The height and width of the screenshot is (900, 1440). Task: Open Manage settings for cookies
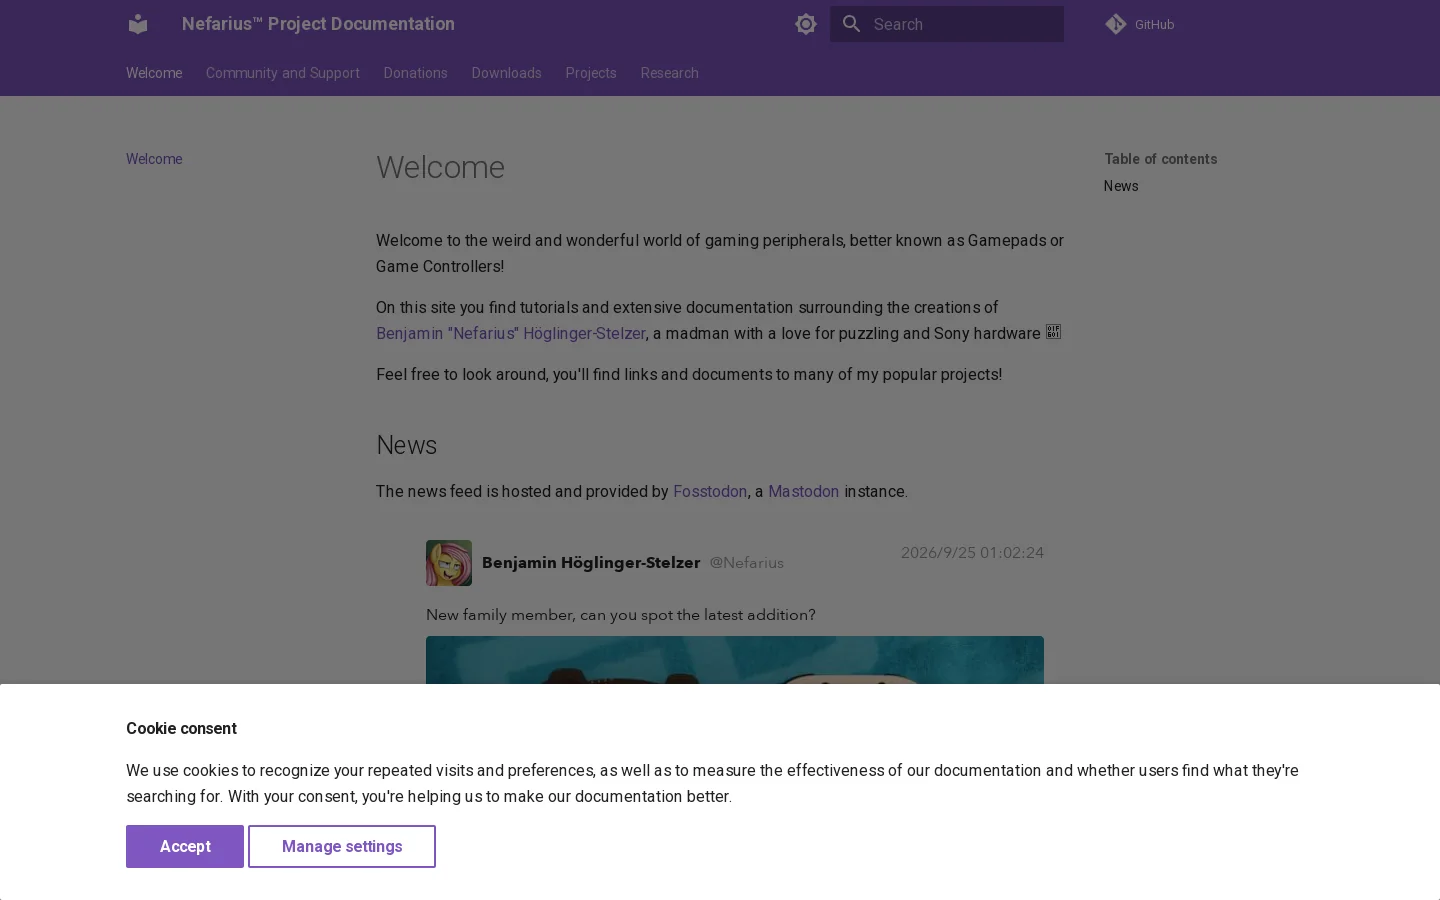pyautogui.click(x=342, y=846)
